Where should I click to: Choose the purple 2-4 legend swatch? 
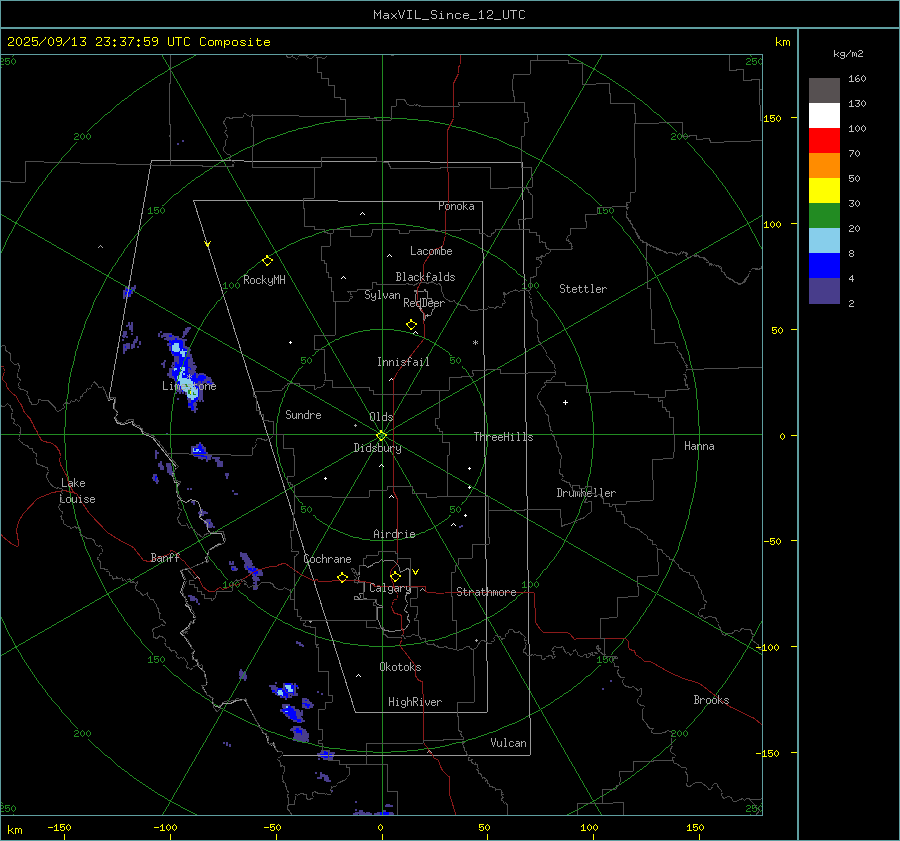[x=824, y=290]
